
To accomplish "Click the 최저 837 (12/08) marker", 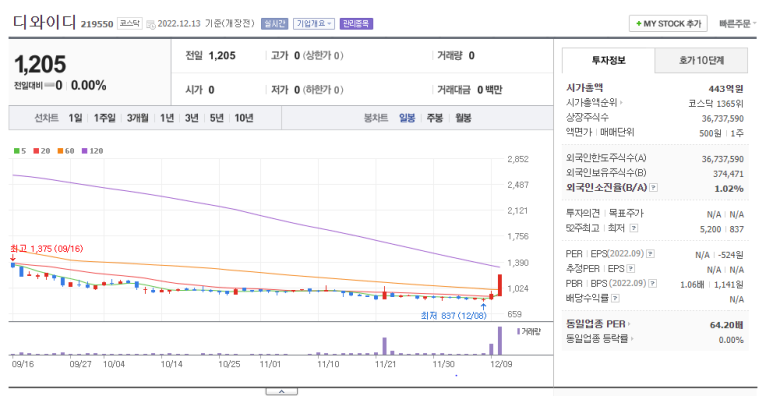I will pos(454,316).
